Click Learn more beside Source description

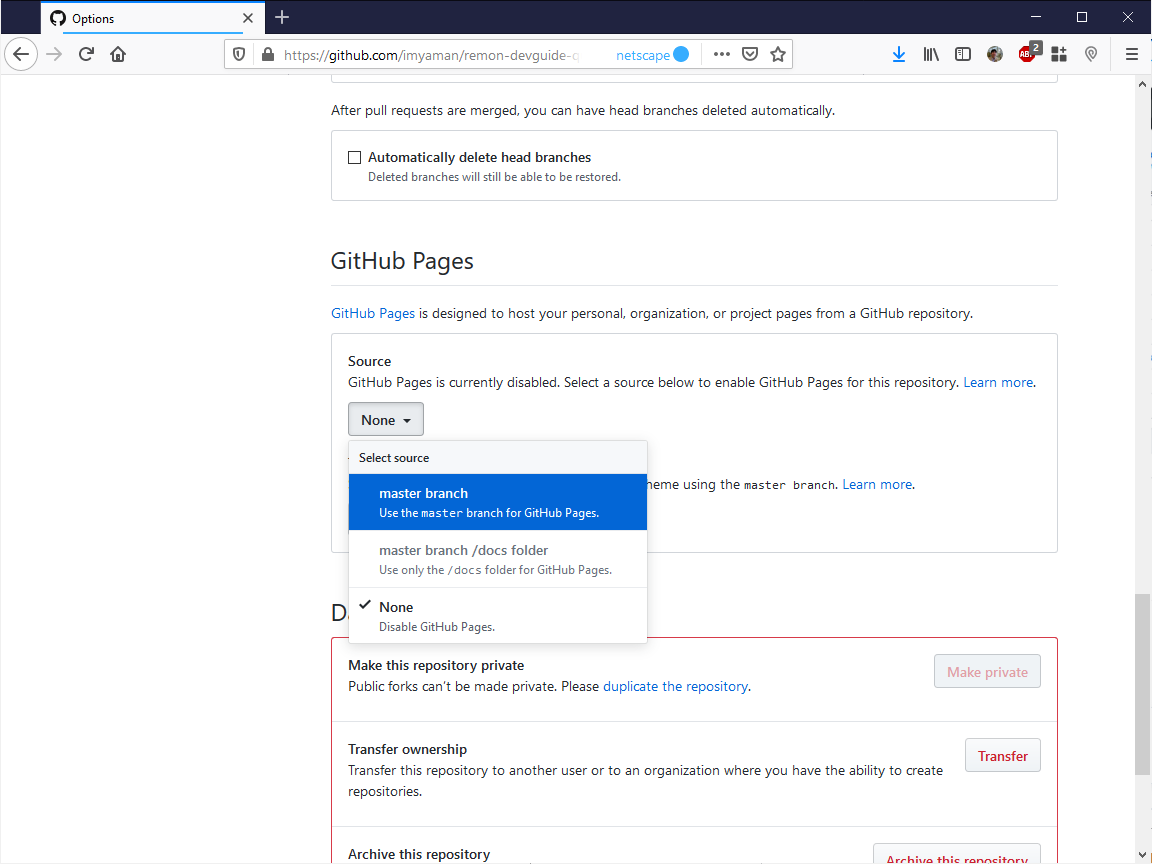tap(998, 382)
